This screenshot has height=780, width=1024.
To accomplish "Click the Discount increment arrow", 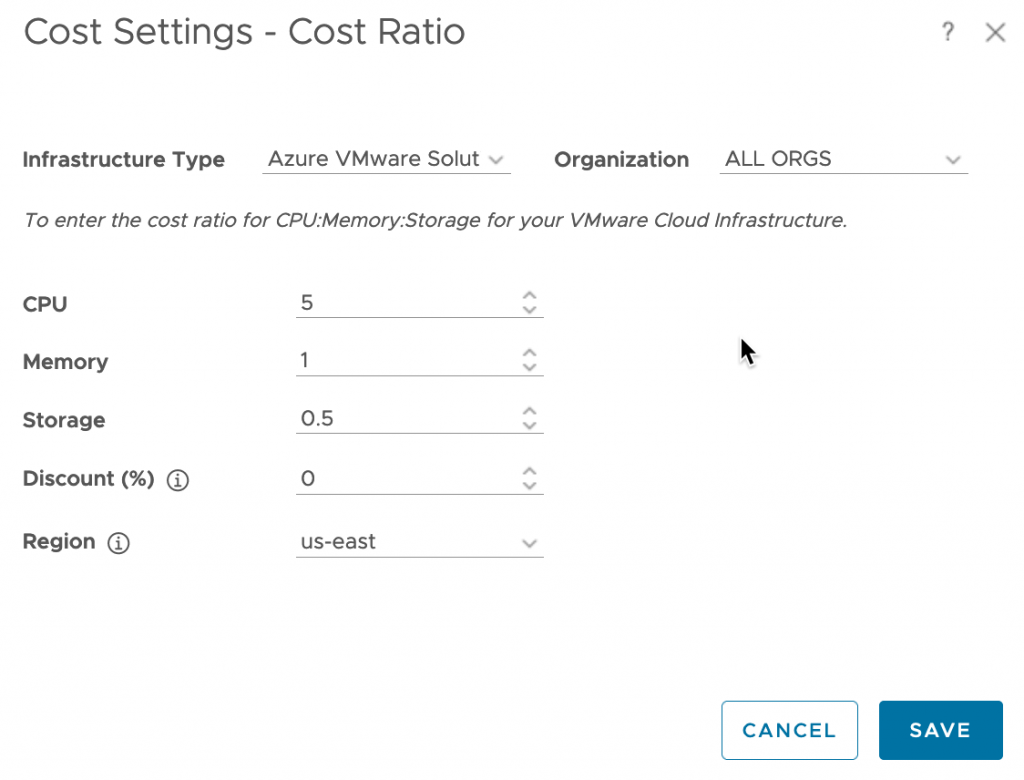I will pos(529,471).
